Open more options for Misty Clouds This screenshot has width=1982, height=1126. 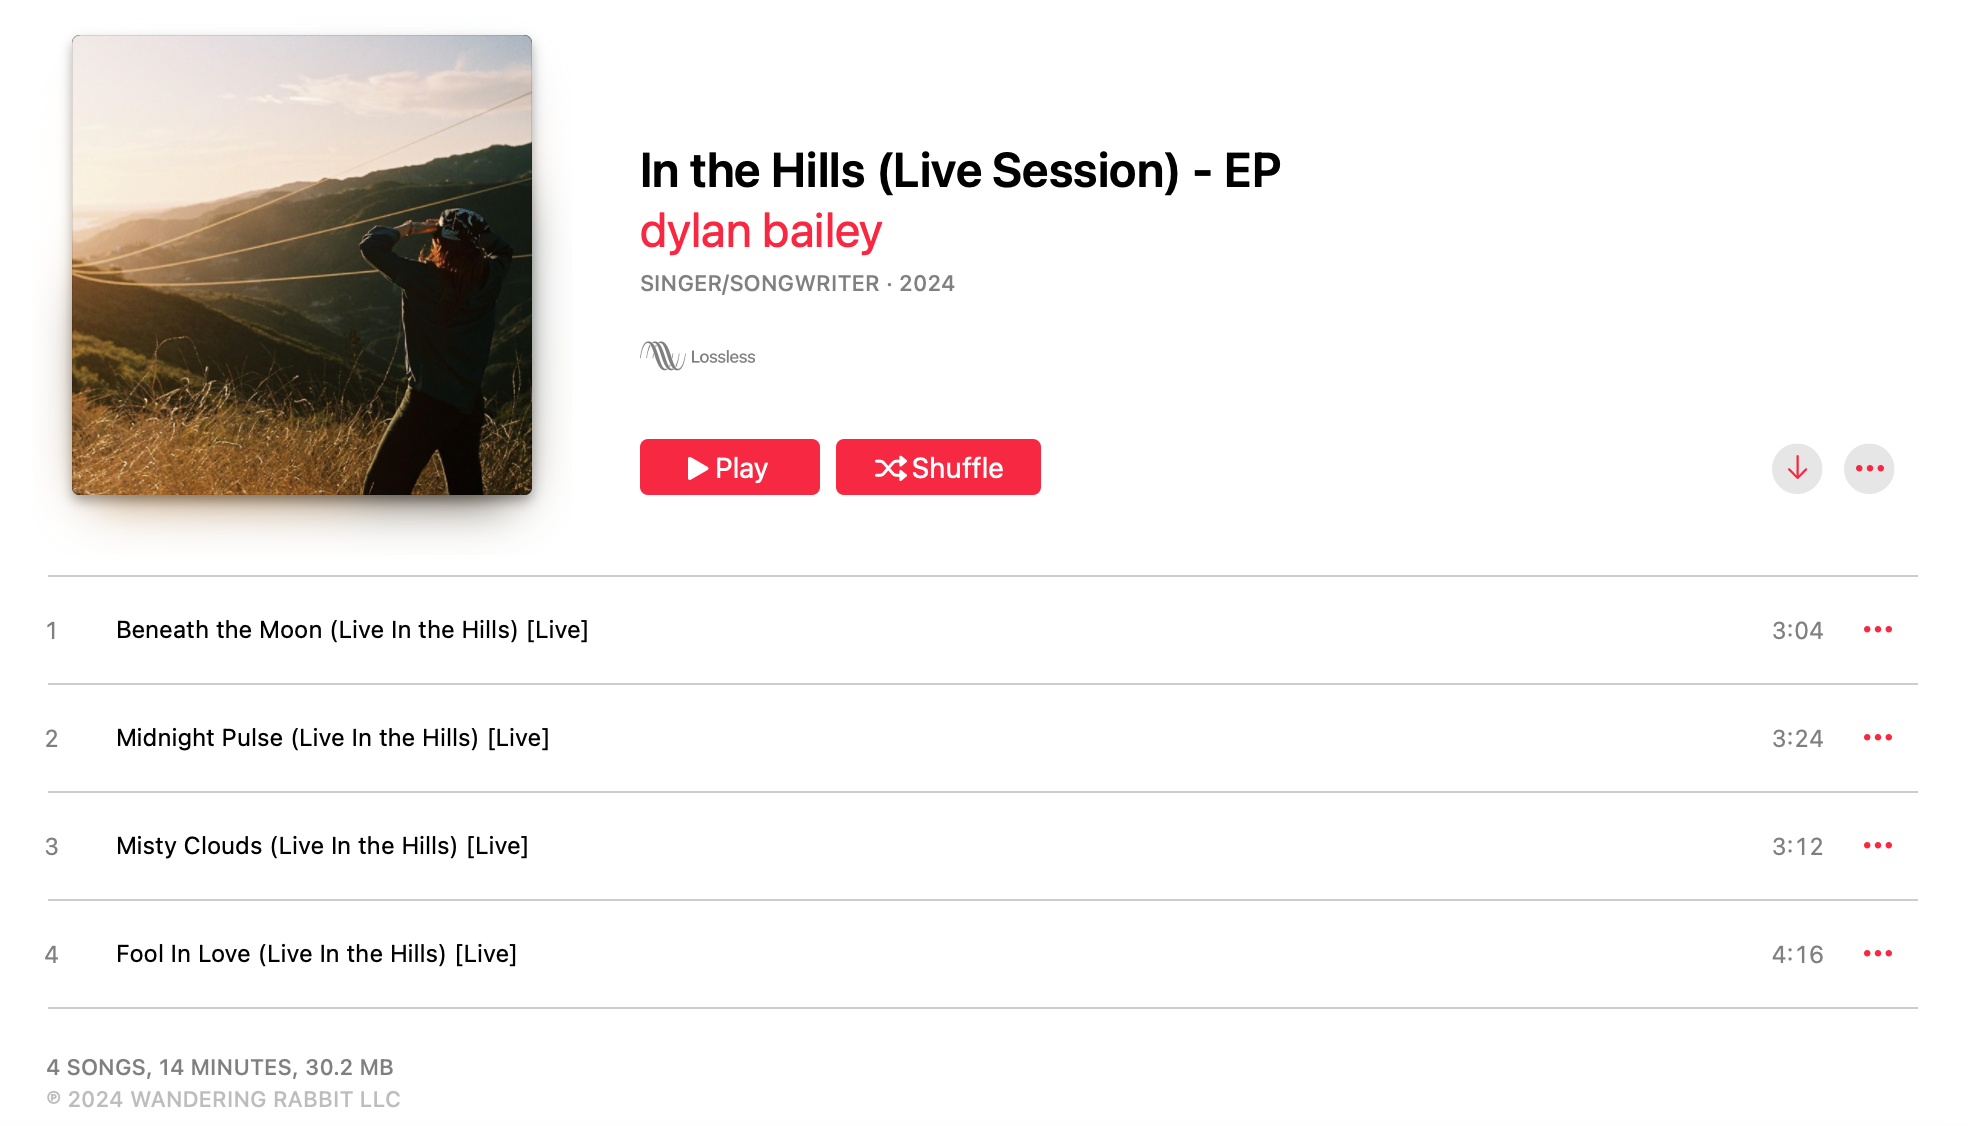coord(1879,845)
